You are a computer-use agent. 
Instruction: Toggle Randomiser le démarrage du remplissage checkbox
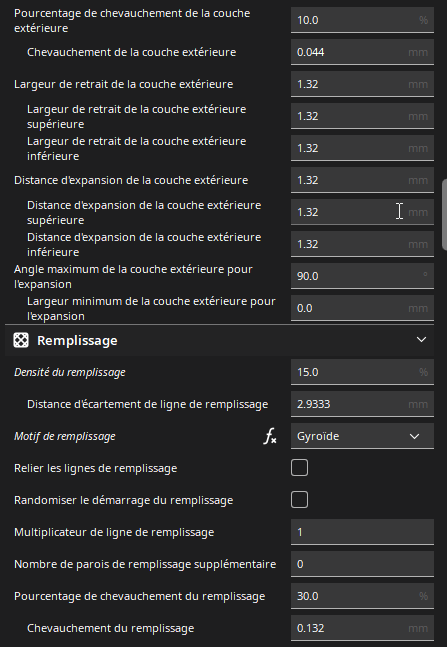point(299,500)
